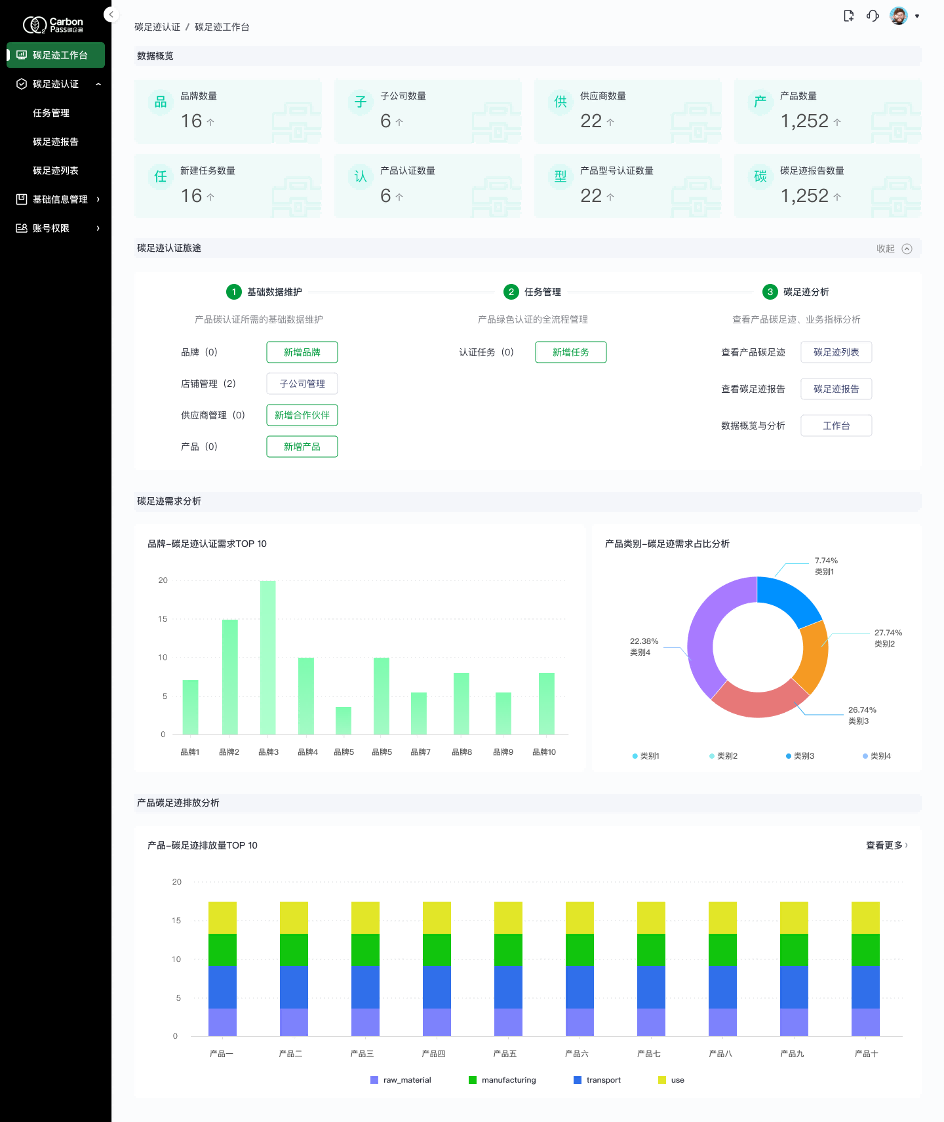Click the 工作台 button
Viewport: 944px width, 1122px height.
click(836, 426)
